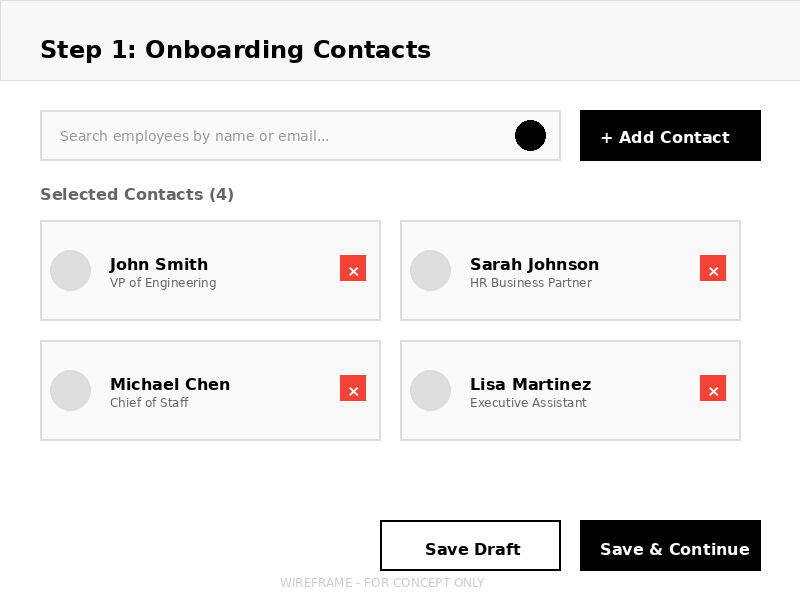Click the Selected Contacts (4) heading
This screenshot has height=600, width=800.
[x=137, y=195]
